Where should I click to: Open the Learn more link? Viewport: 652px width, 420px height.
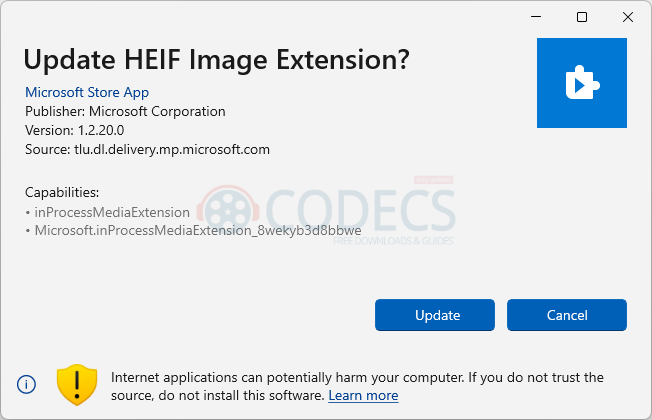click(363, 395)
